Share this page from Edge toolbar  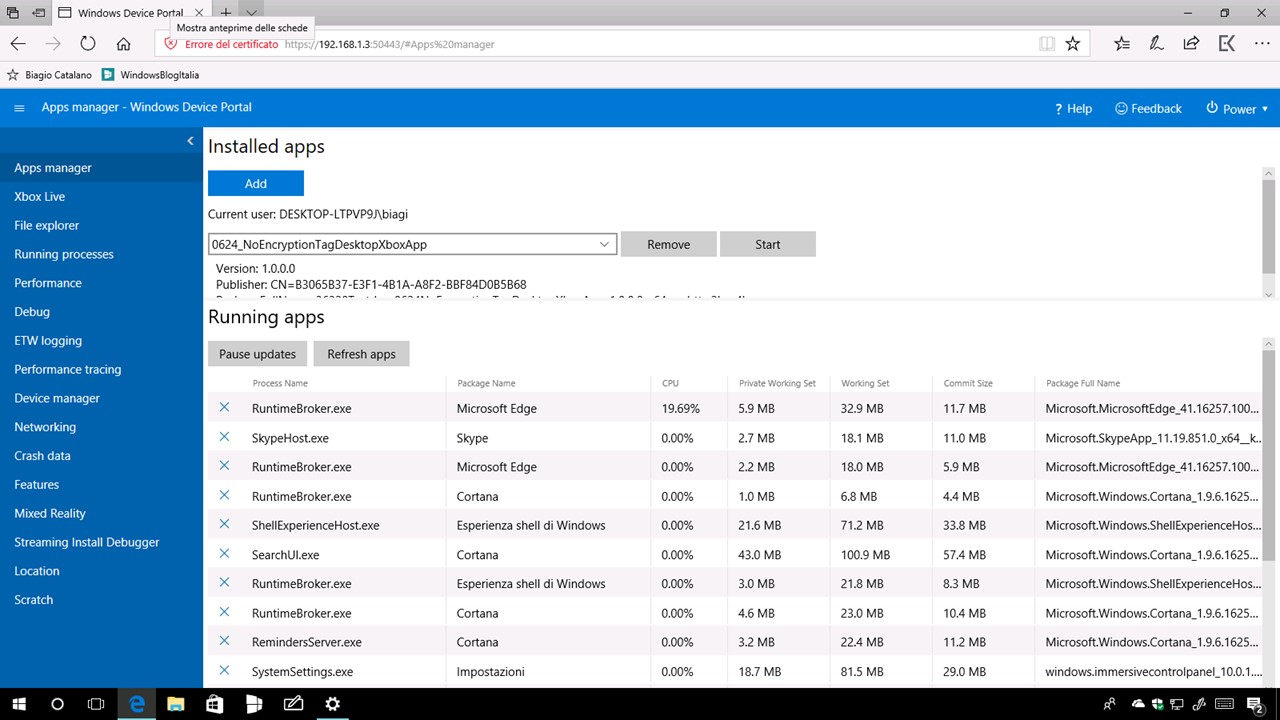1191,44
